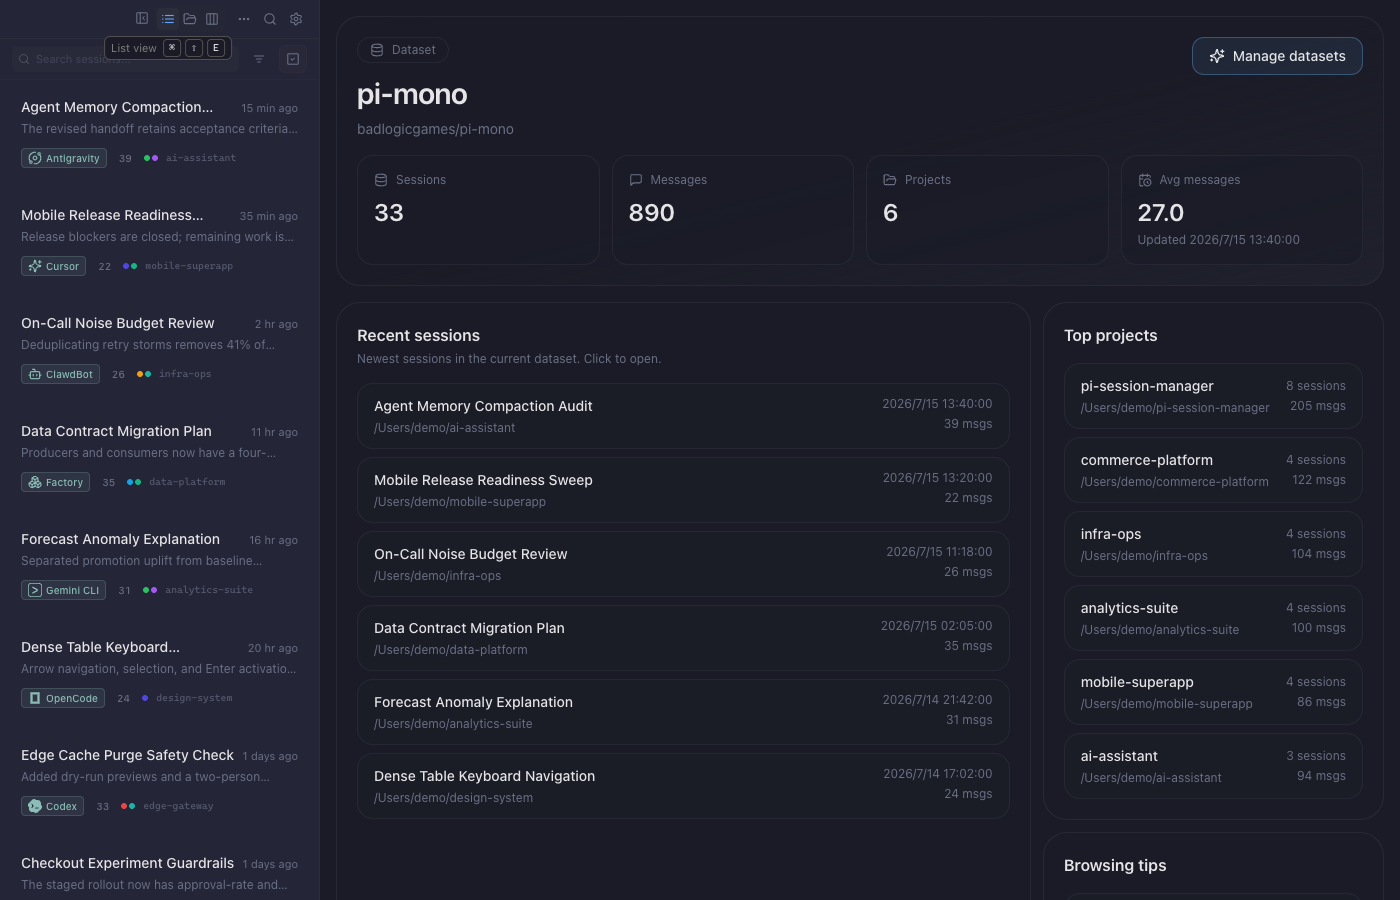Click the Dataset label chip
Image resolution: width=1400 pixels, height=900 pixels.
403,50
